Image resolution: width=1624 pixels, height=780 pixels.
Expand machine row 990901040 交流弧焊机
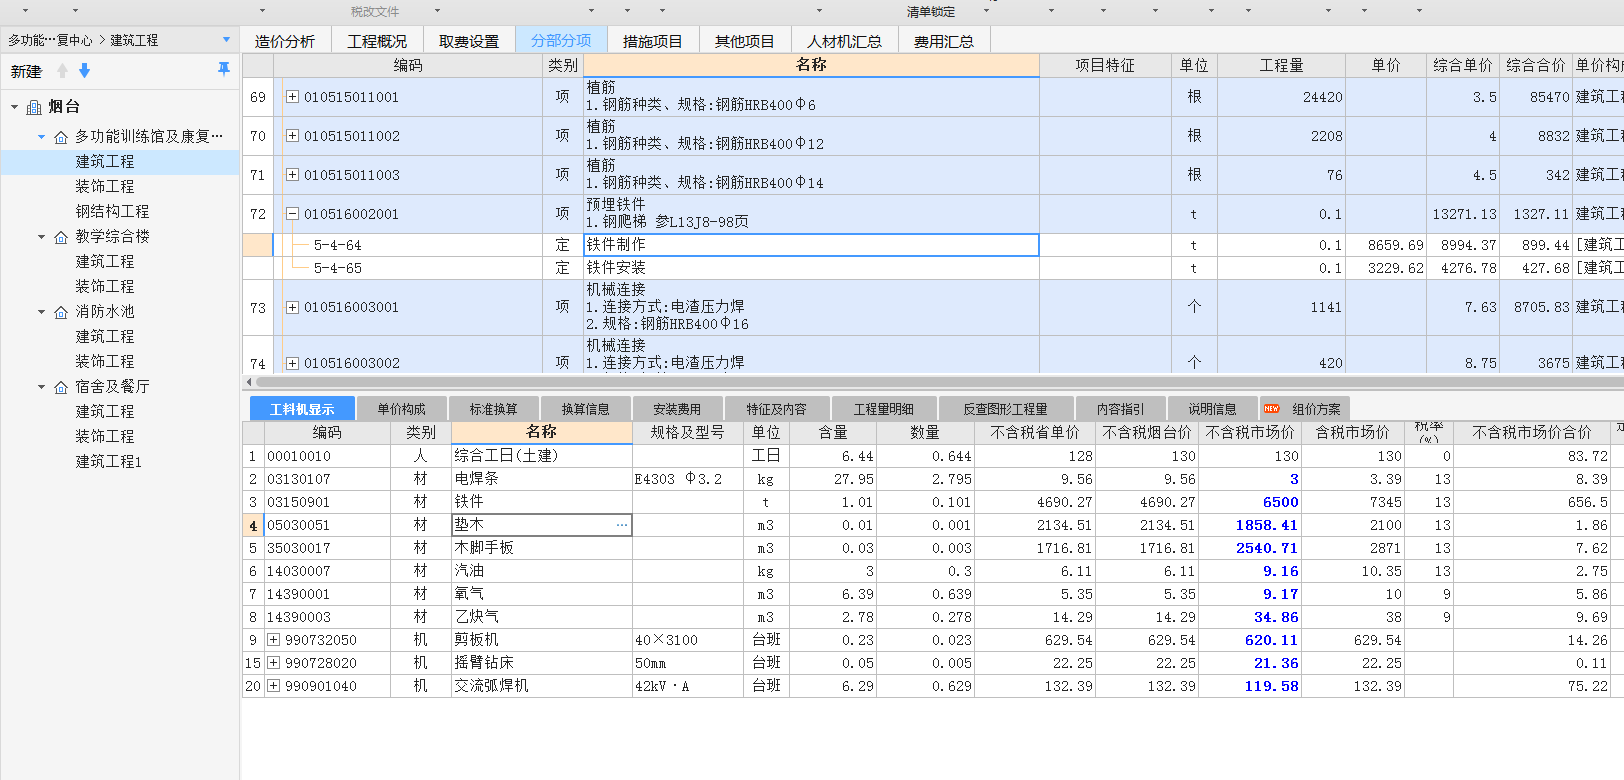point(273,686)
